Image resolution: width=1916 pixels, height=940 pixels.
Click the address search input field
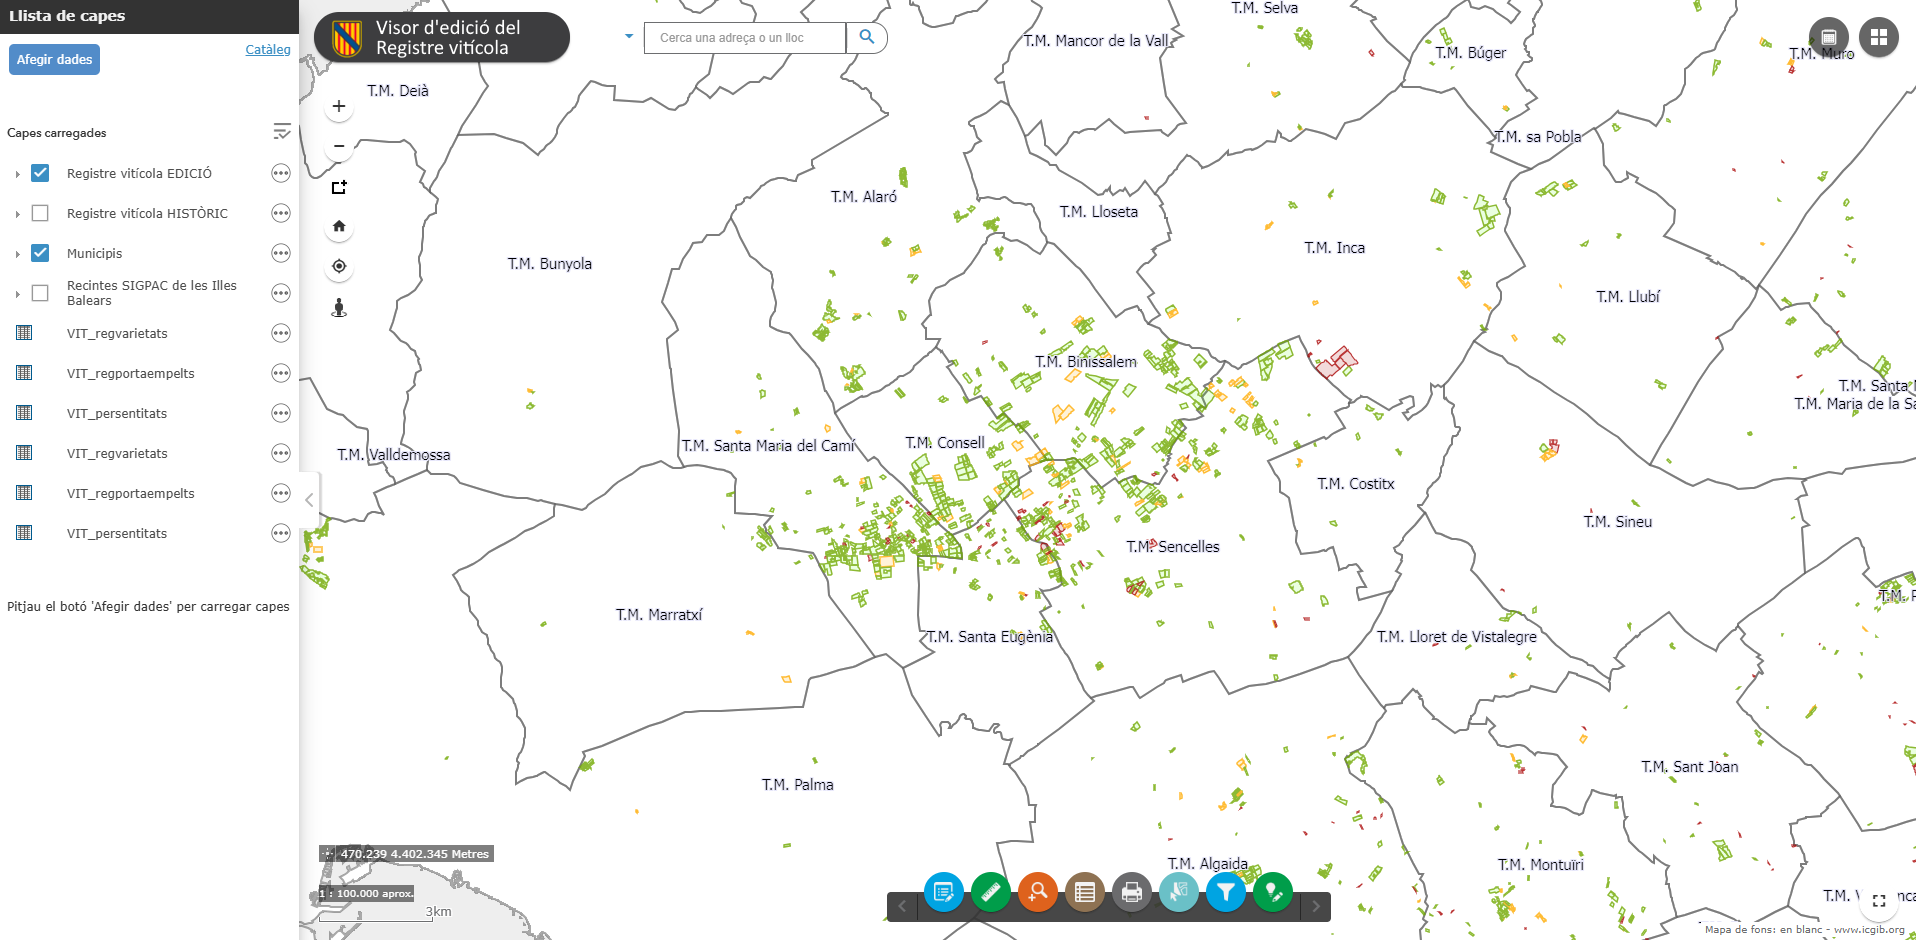point(745,38)
